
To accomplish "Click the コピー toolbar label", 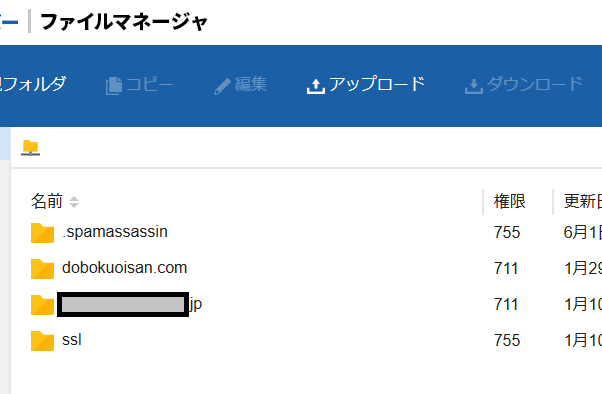I will 149,84.
